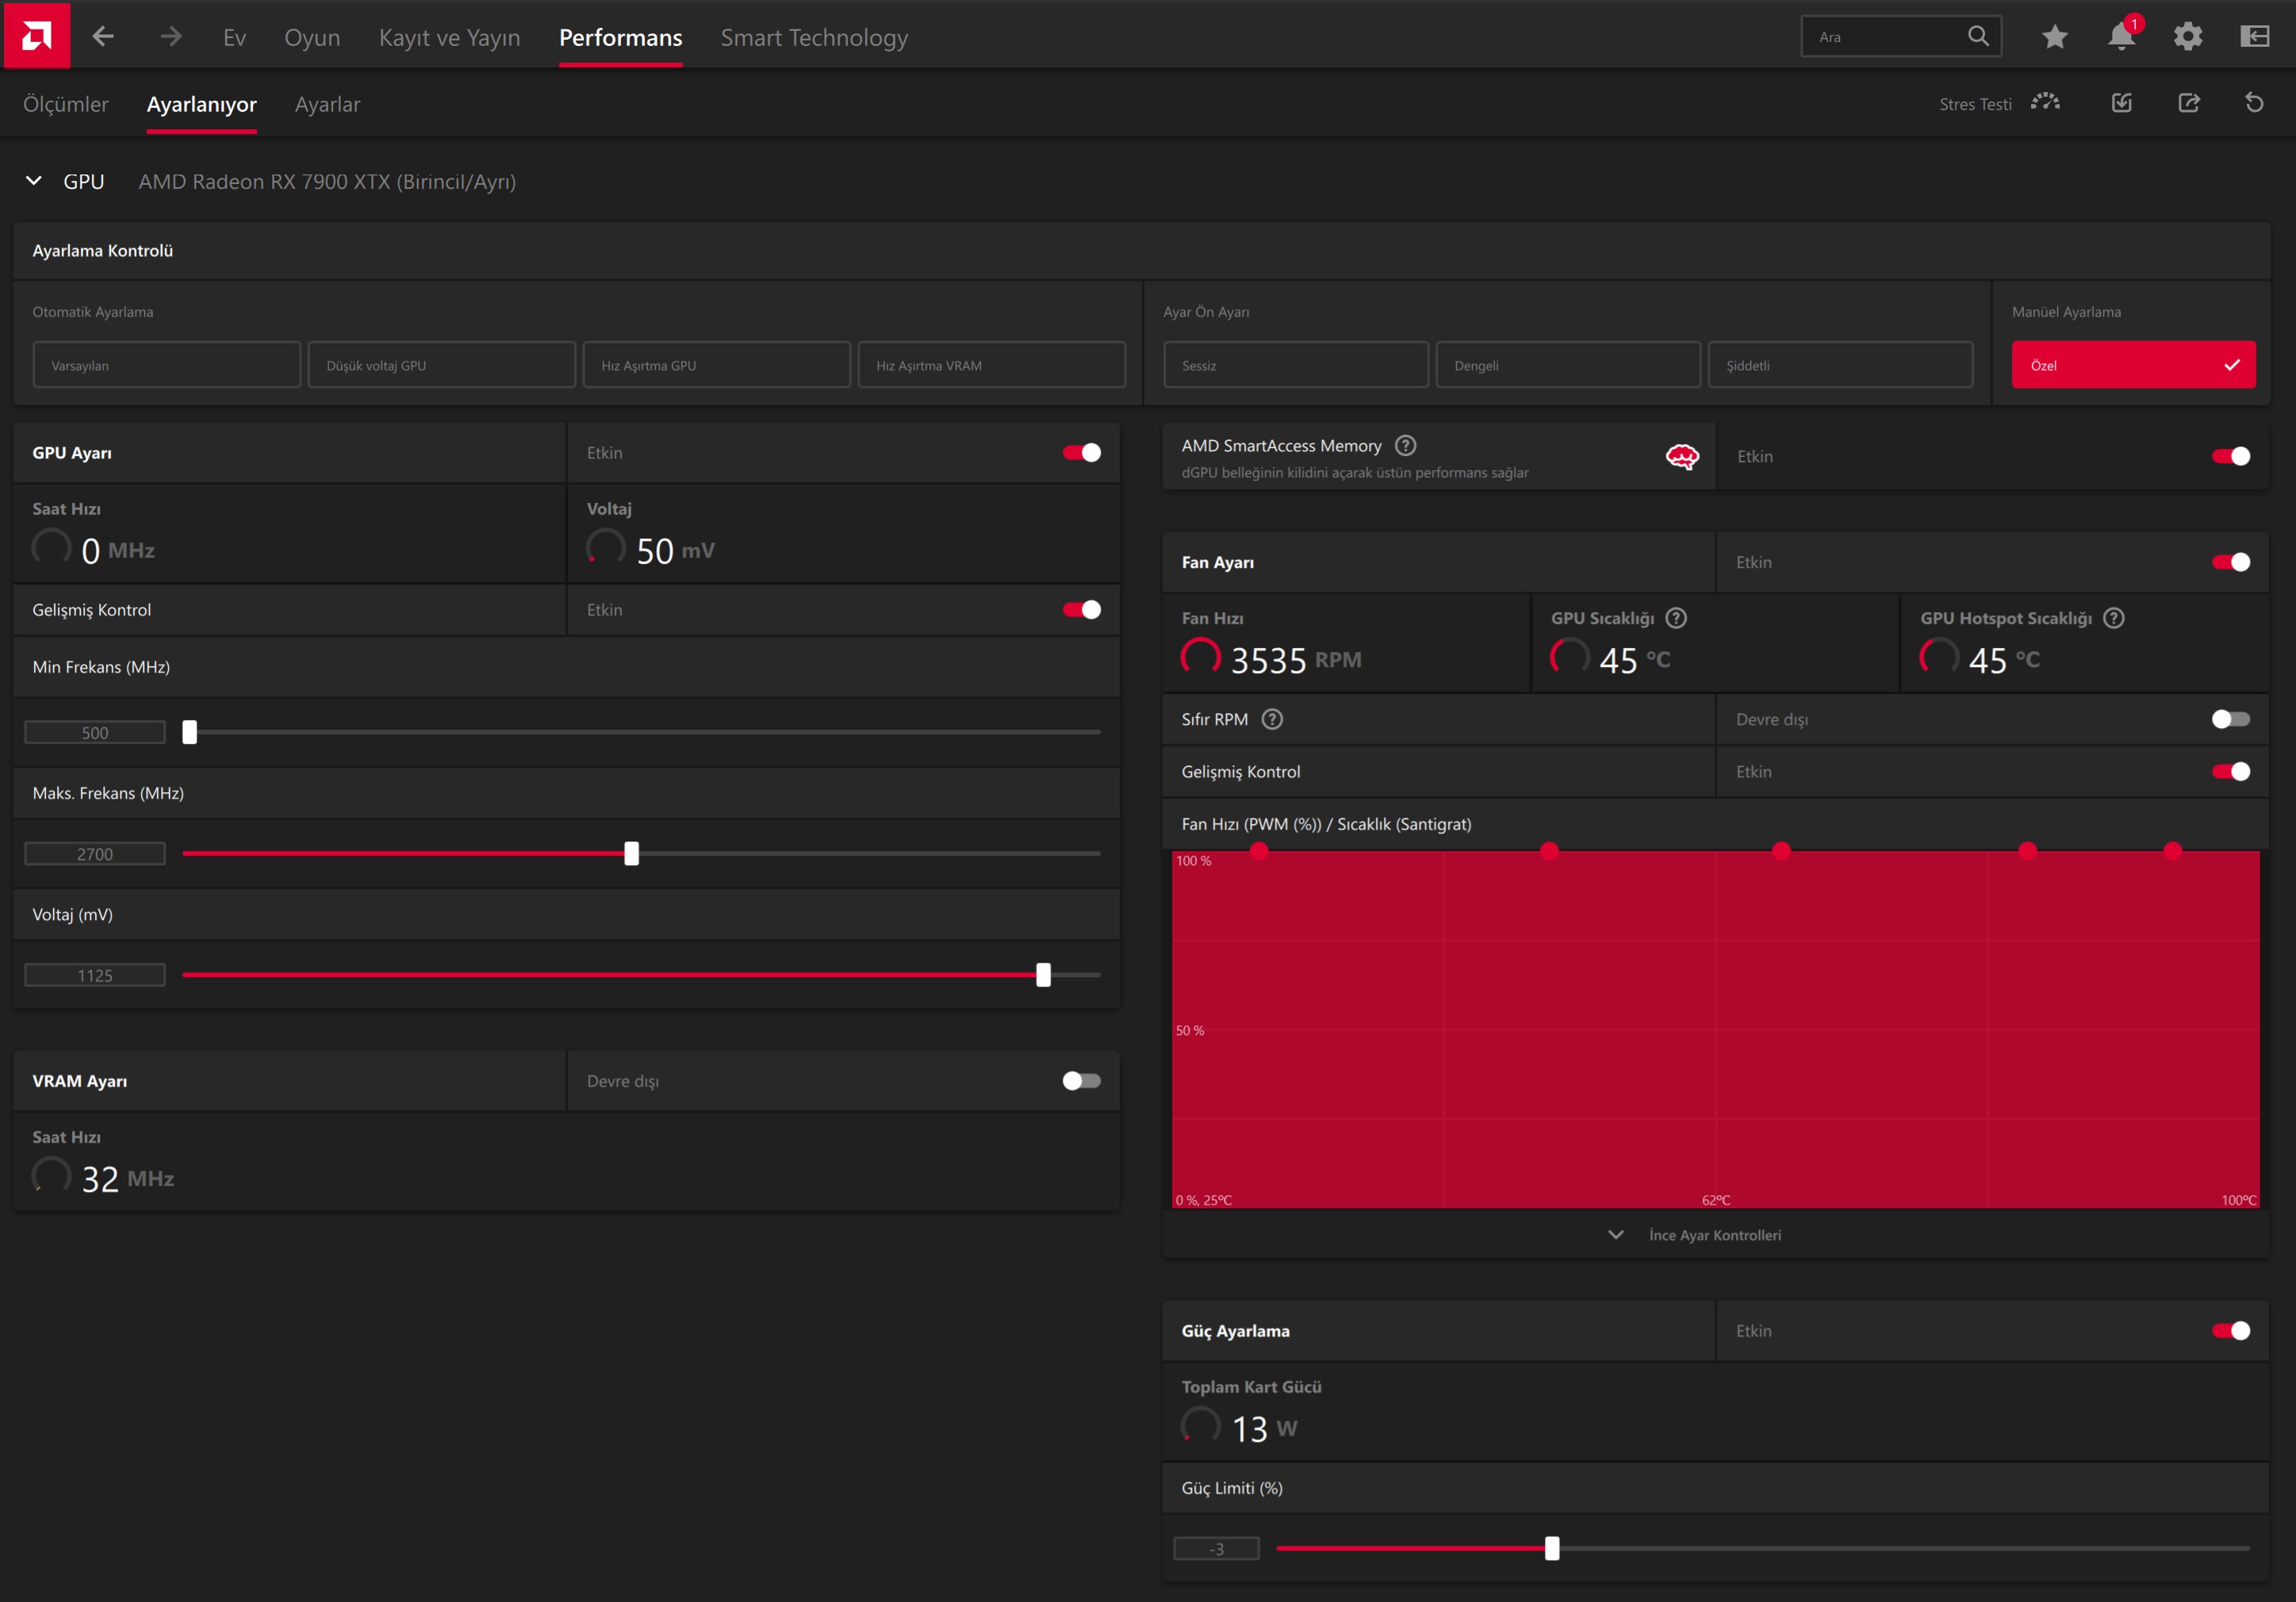This screenshot has width=2296, height=1602.
Task: Open settings gear icon
Action: [x=2187, y=37]
